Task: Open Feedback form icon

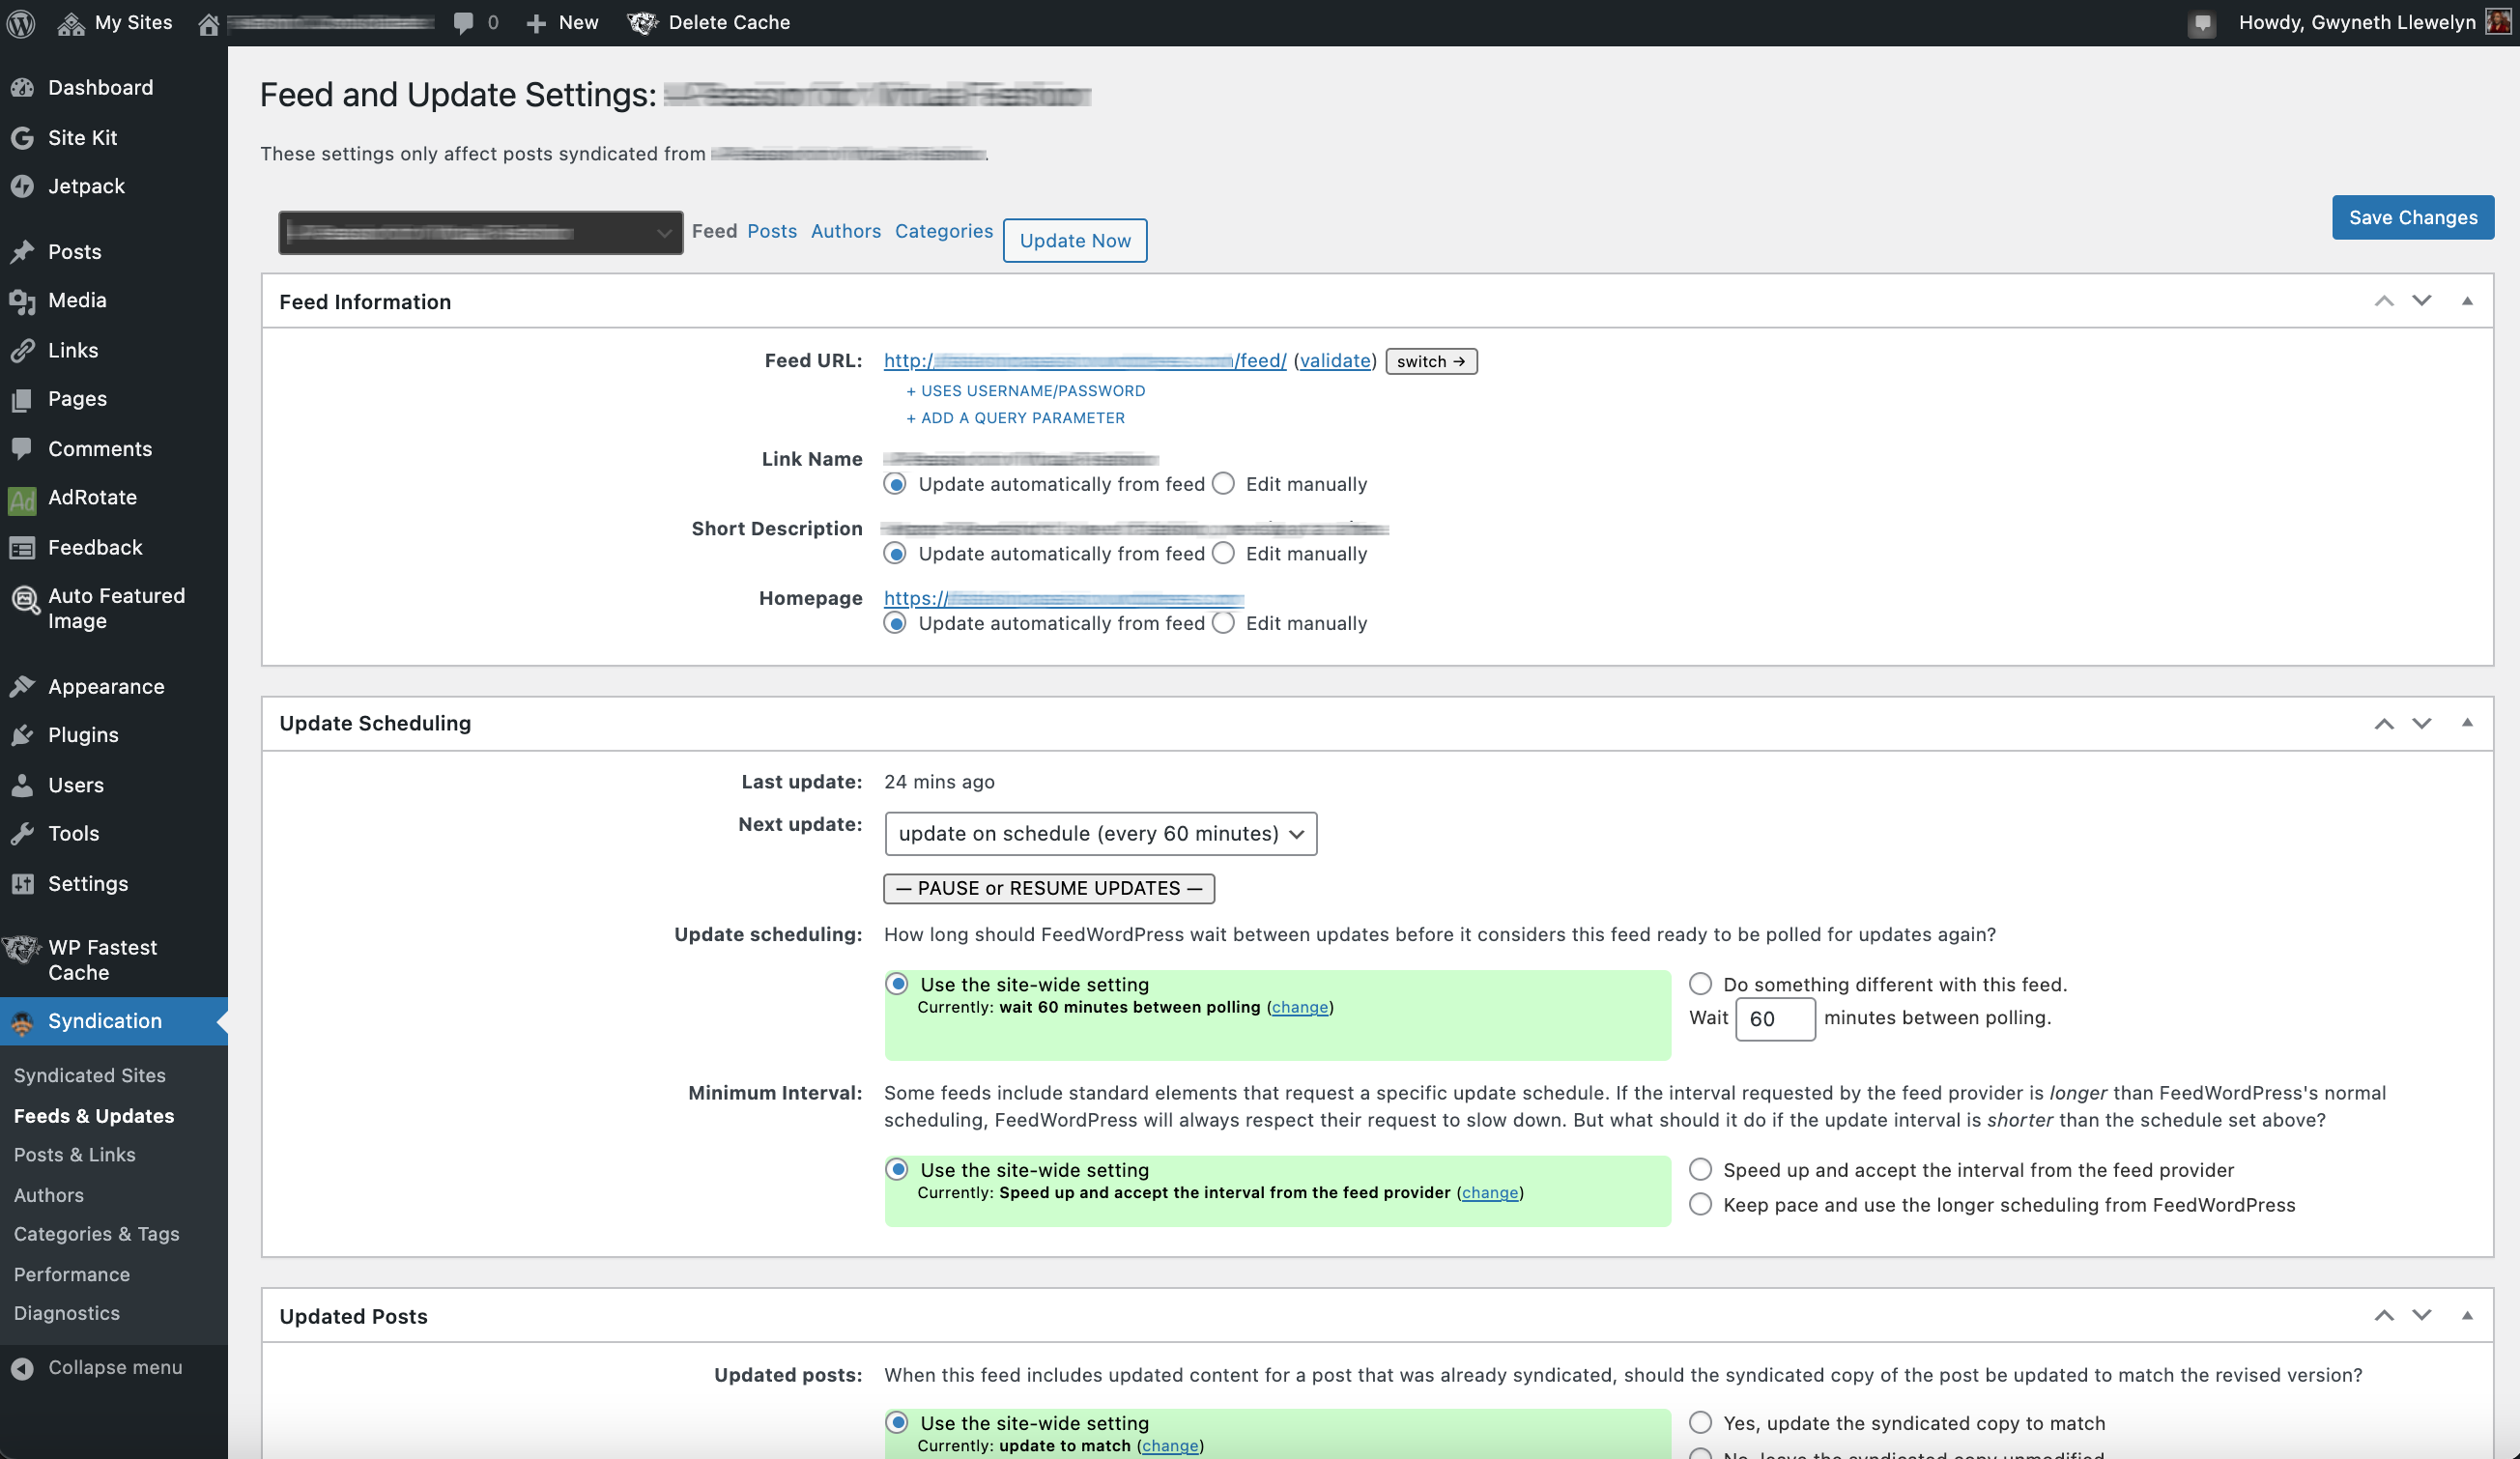Action: (23, 548)
